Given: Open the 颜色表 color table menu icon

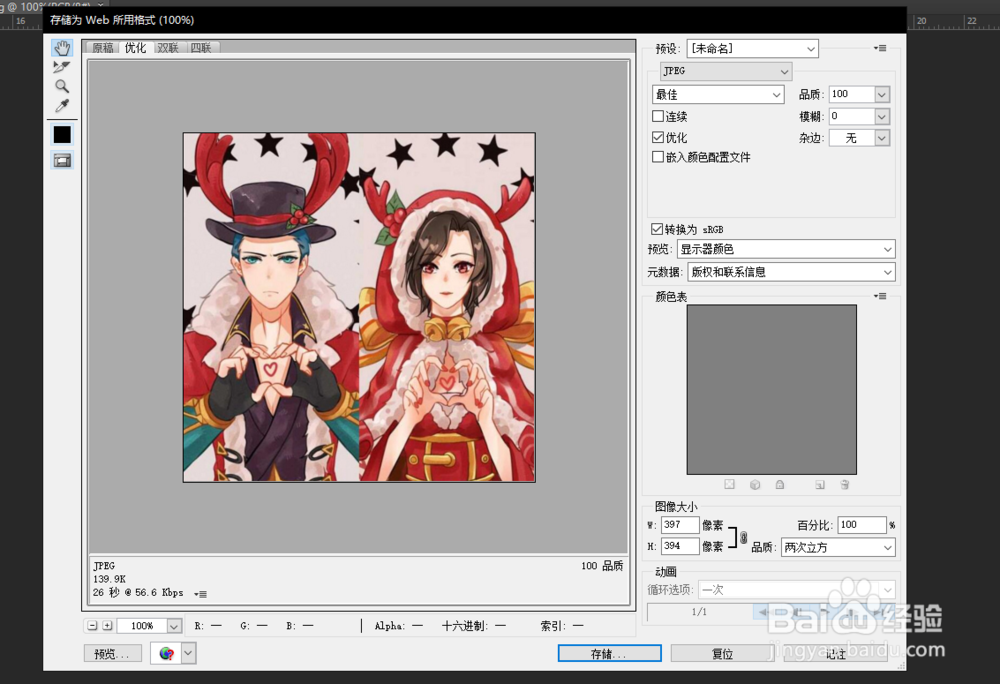Looking at the screenshot, I should tap(880, 296).
